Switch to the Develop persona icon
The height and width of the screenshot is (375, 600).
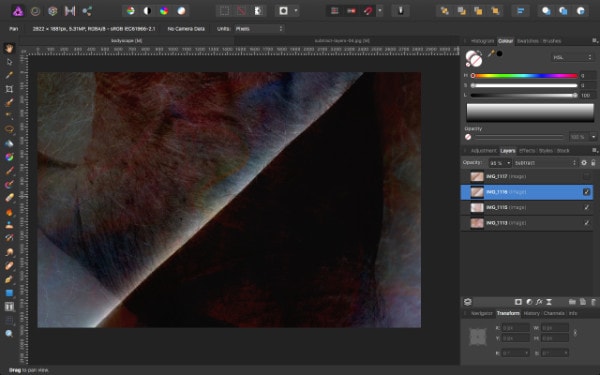(53, 11)
